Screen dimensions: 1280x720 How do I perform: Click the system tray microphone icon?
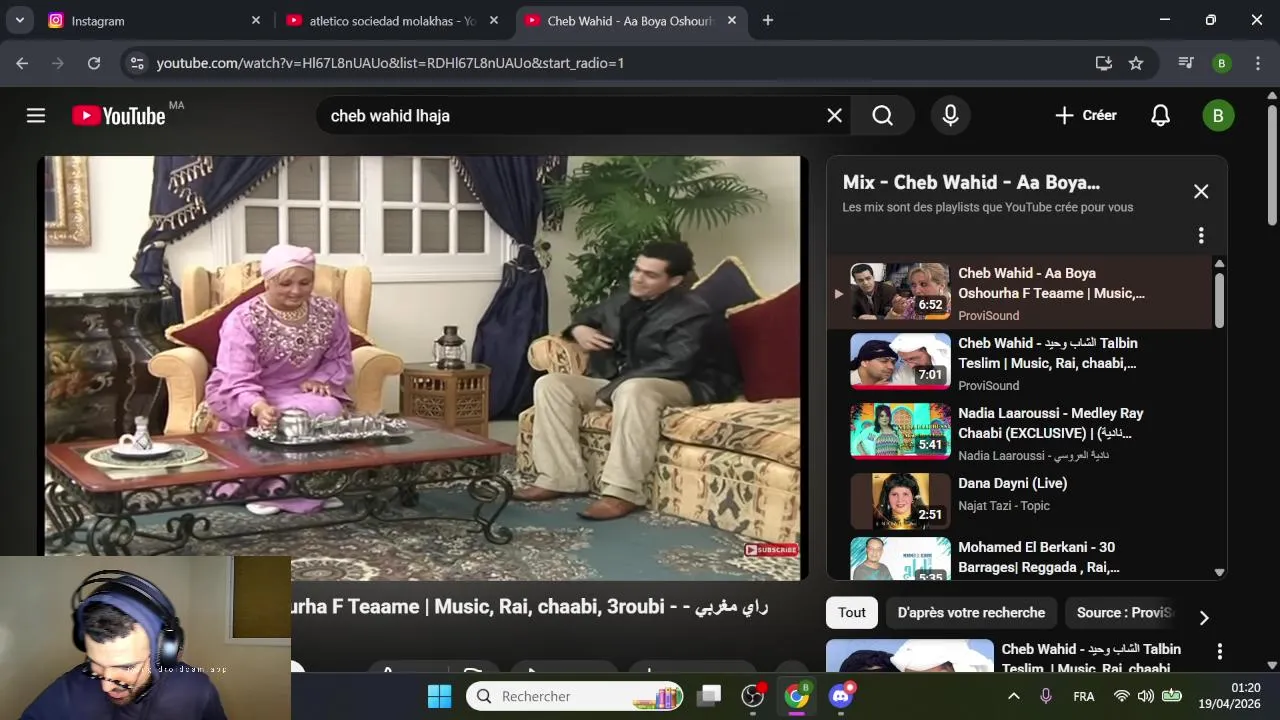1046,696
